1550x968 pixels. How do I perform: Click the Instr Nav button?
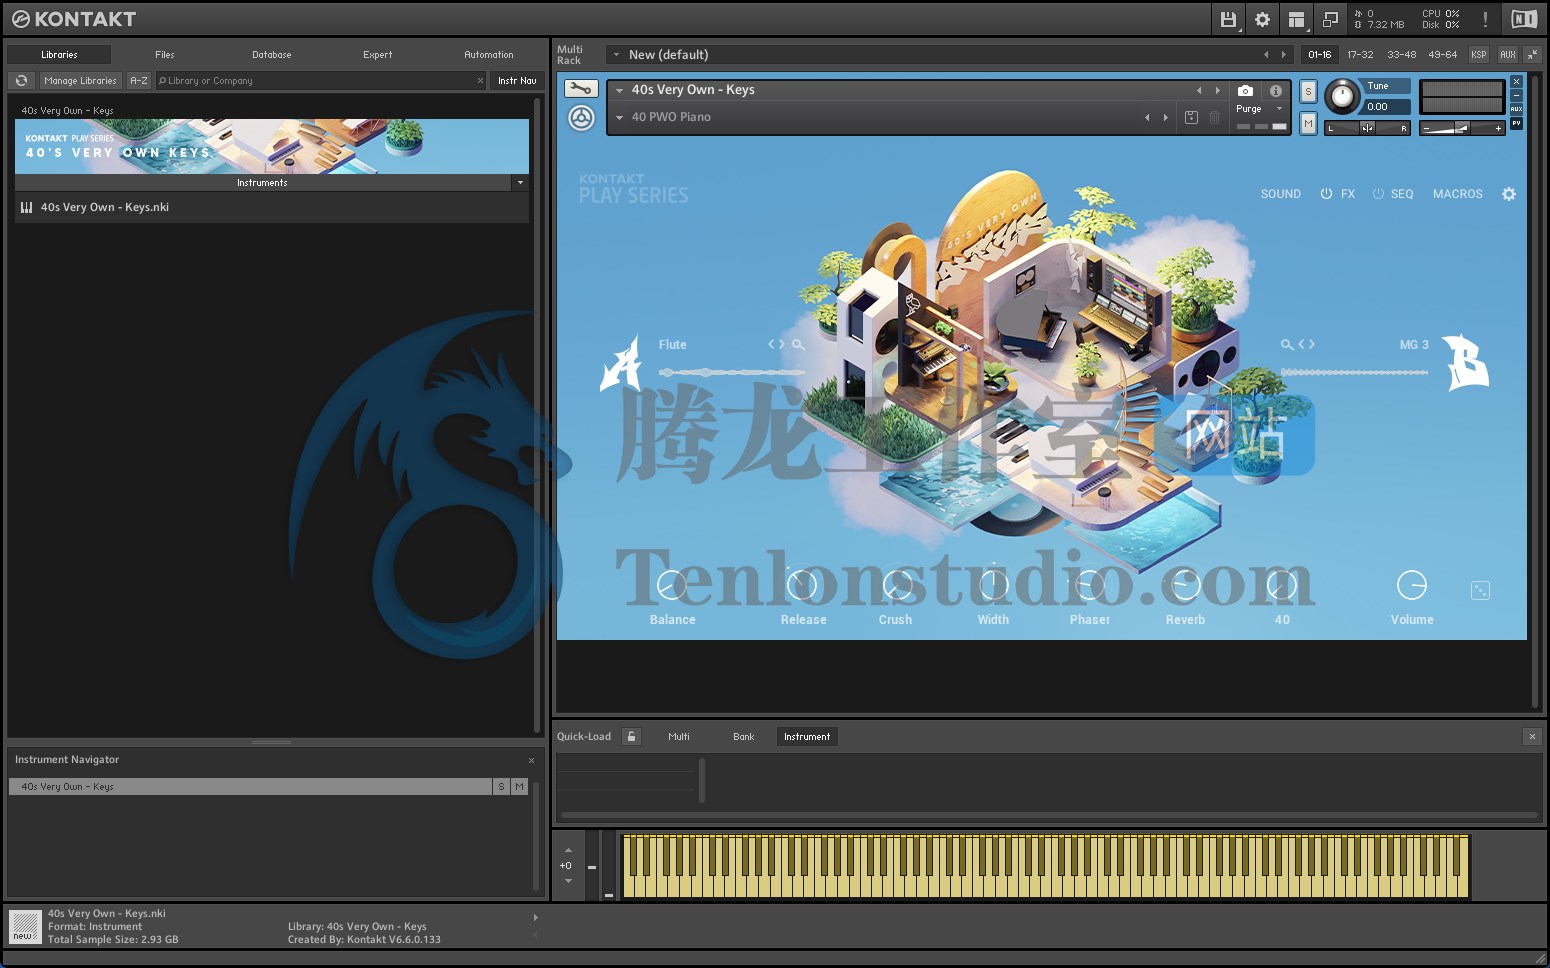coord(517,81)
